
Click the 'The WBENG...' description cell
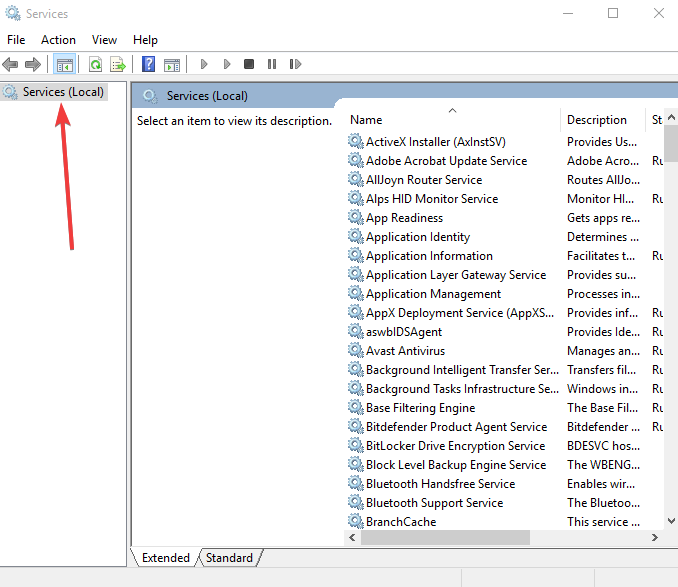click(603, 465)
